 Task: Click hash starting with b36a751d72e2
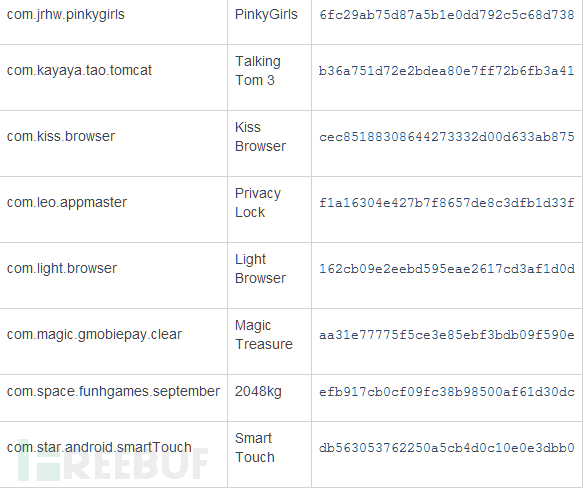pyautogui.click(x=447, y=71)
